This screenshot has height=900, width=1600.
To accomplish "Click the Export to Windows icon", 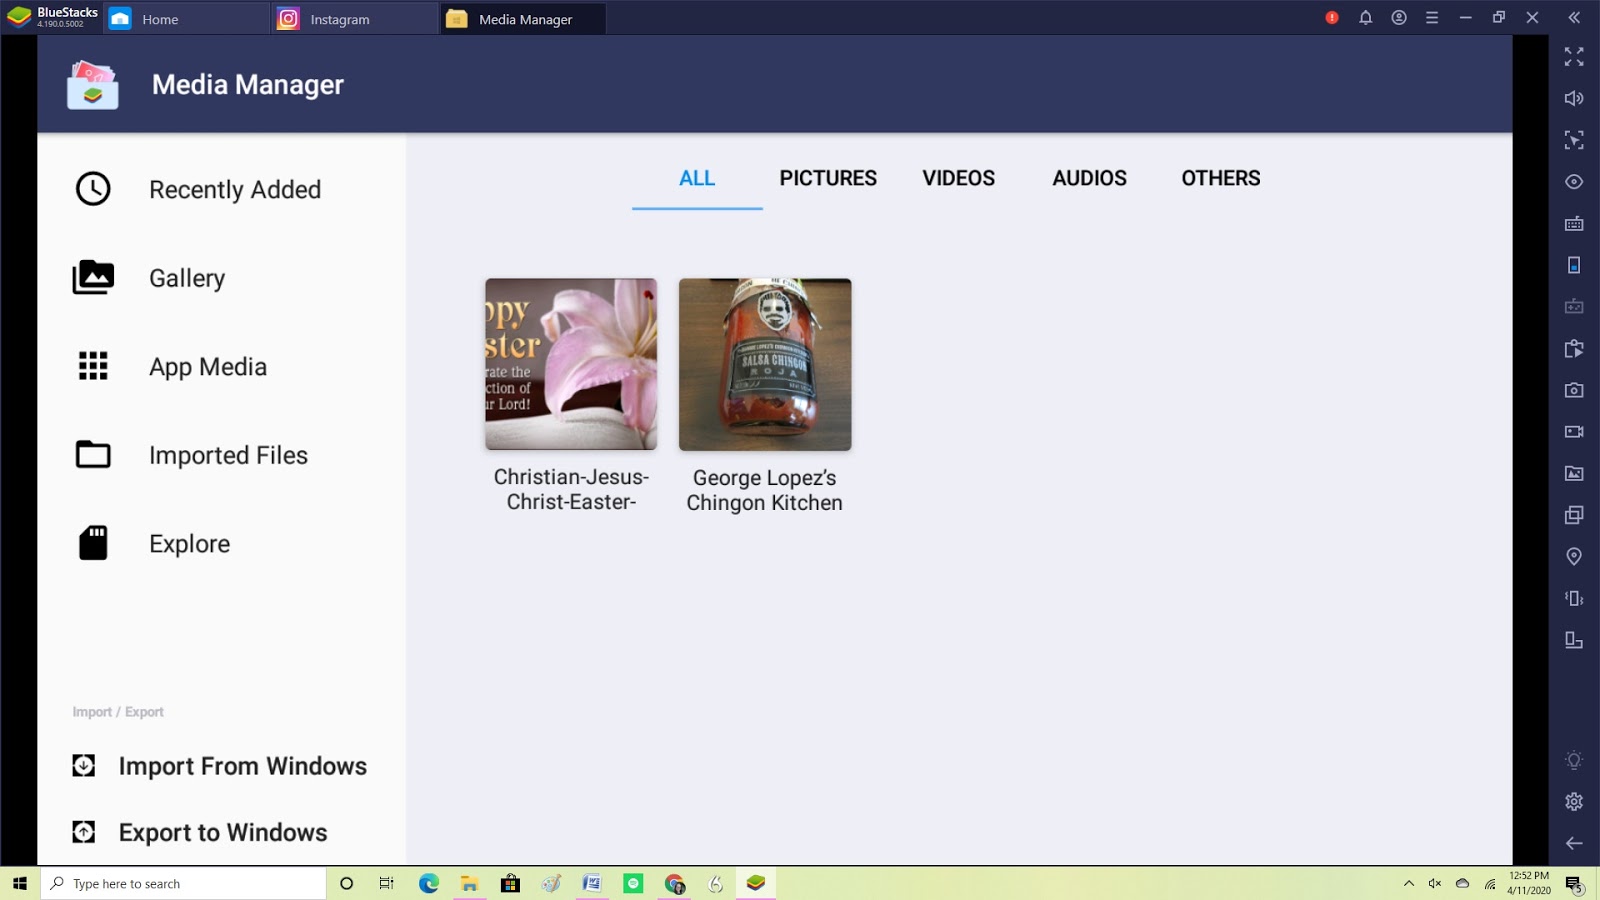I will (84, 832).
